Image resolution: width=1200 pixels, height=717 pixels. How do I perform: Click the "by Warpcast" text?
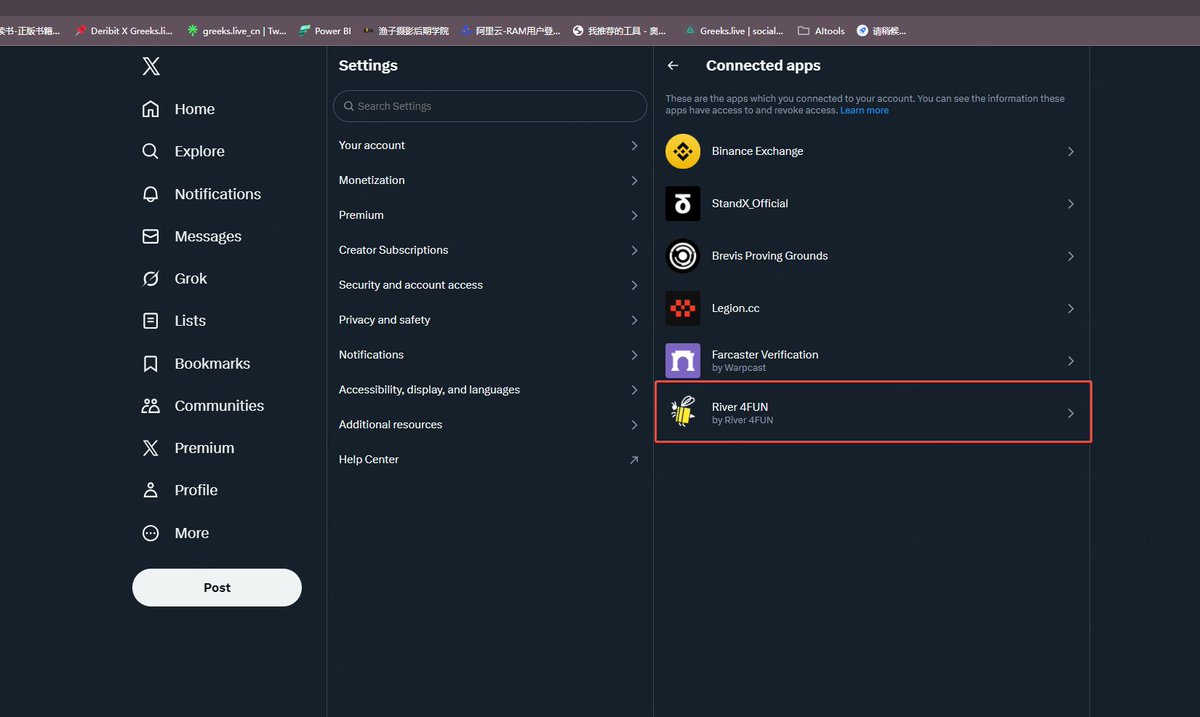coord(739,368)
